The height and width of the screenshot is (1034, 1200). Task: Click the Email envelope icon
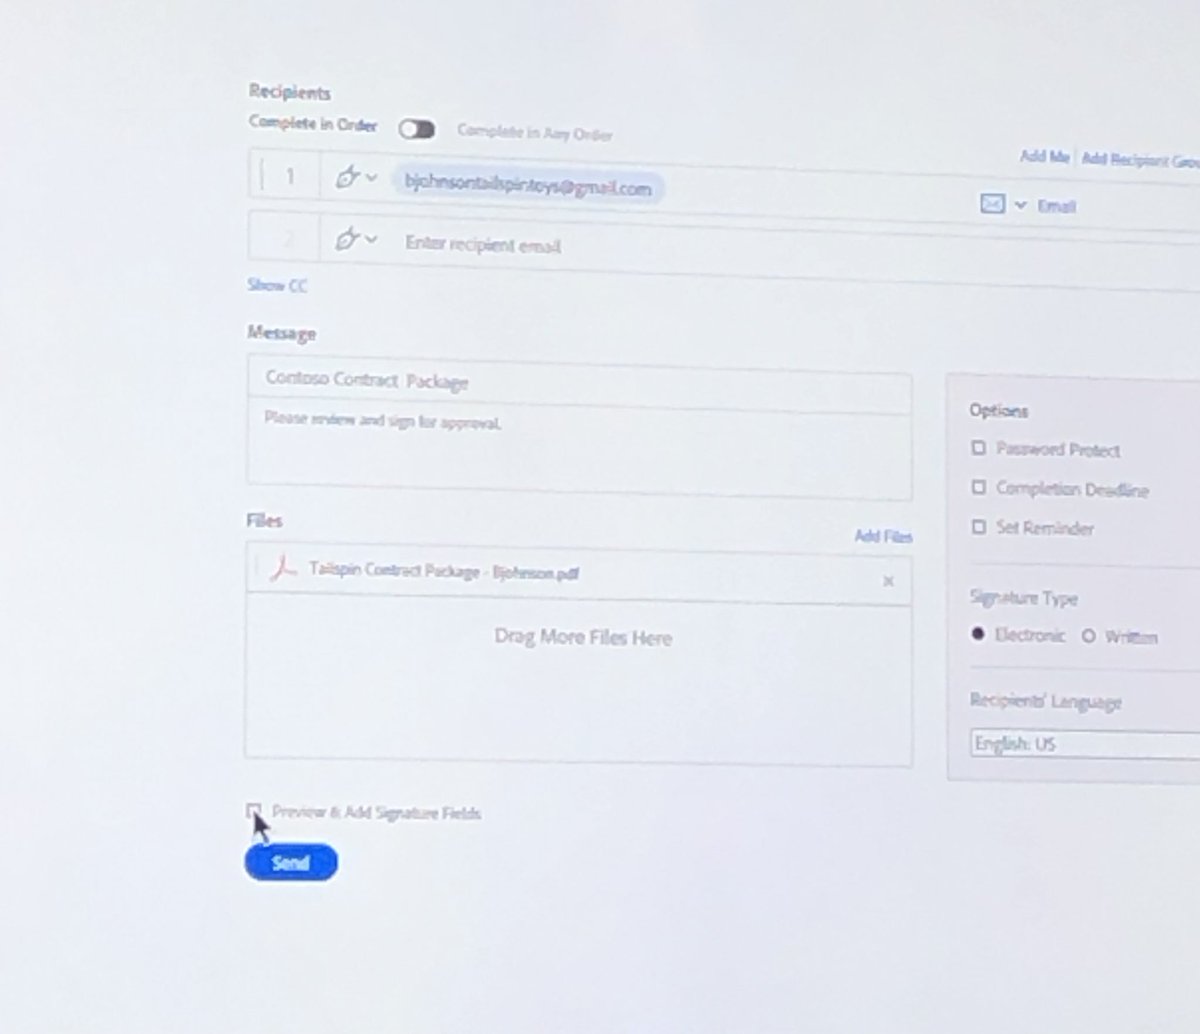click(991, 204)
